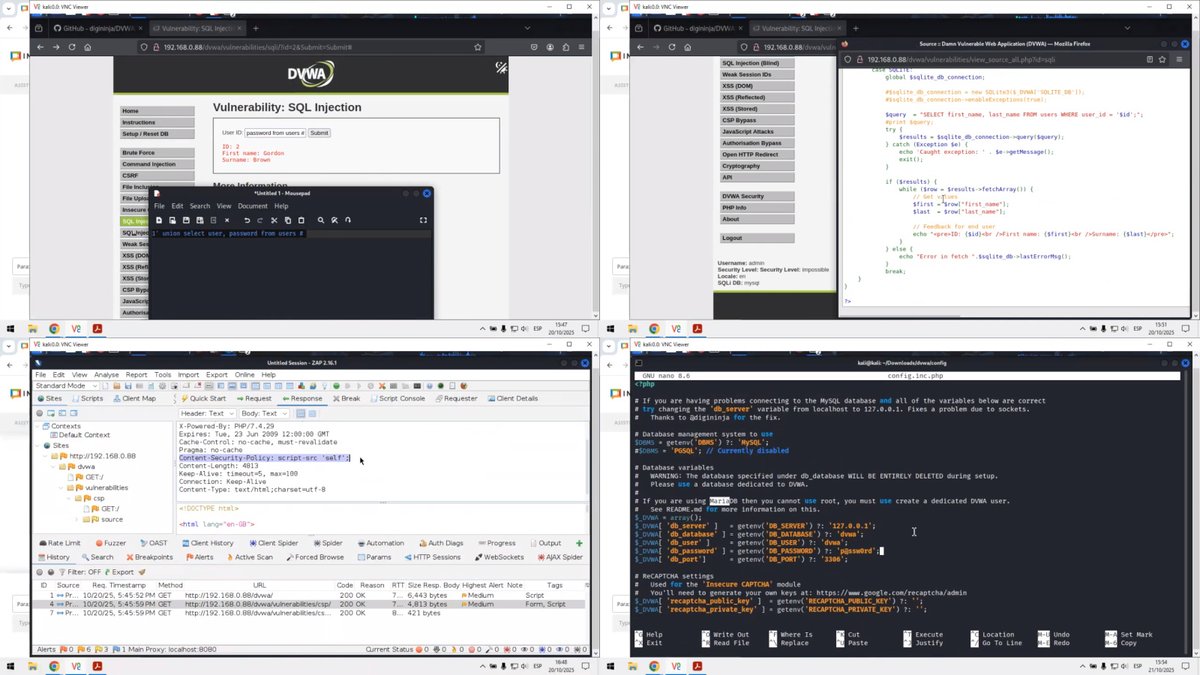Switch to the Scripts tab in ZAP

pyautogui.click(x=88, y=398)
